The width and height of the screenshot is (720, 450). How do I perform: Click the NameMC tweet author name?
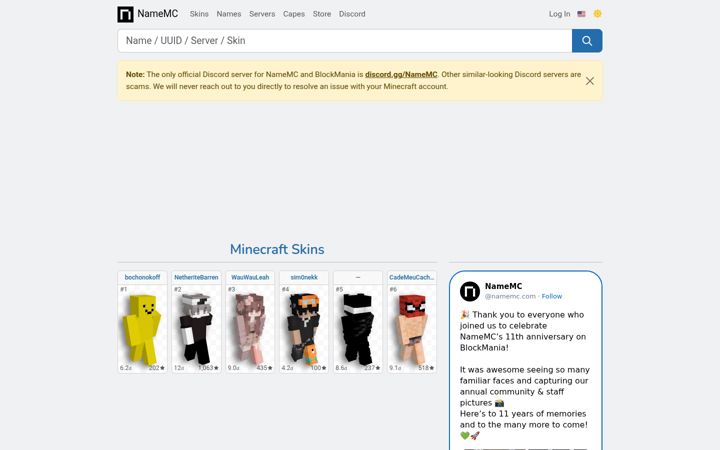pos(503,286)
